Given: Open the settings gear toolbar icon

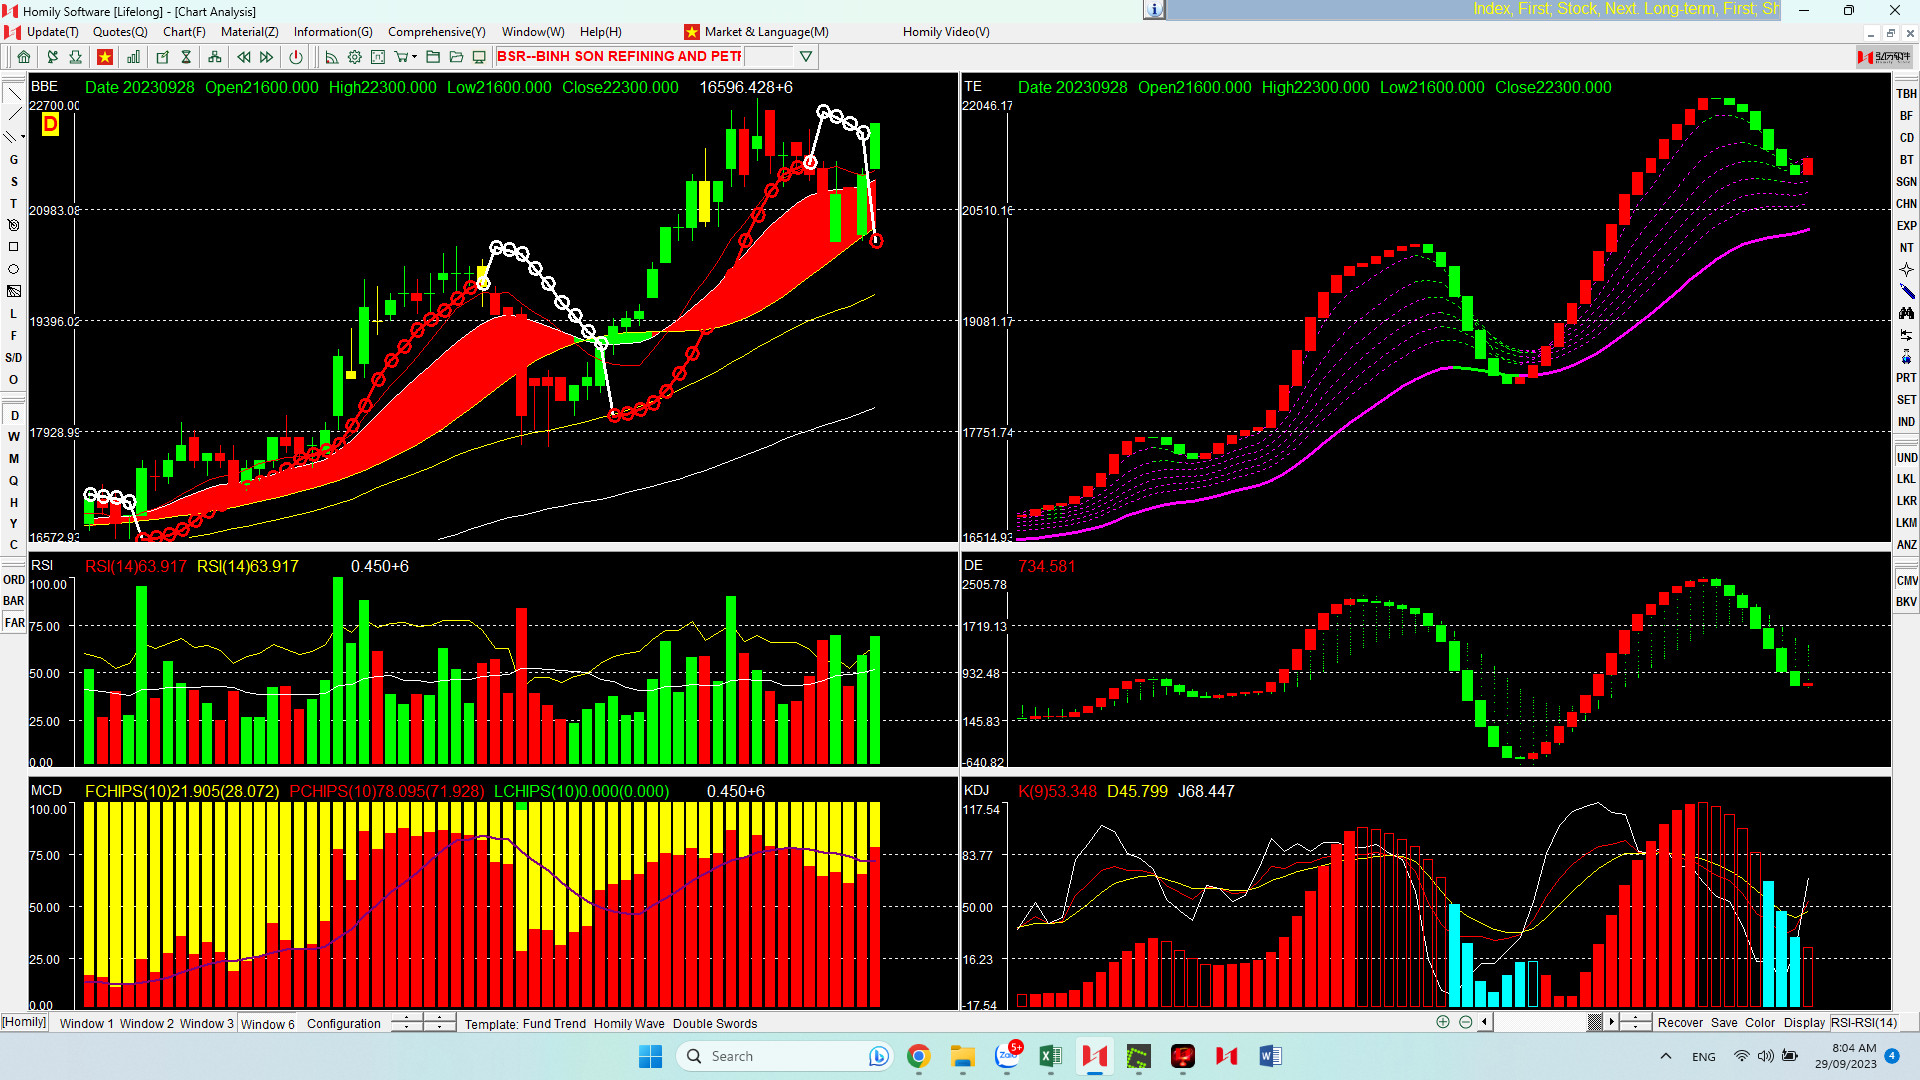Looking at the screenshot, I should pyautogui.click(x=354, y=57).
